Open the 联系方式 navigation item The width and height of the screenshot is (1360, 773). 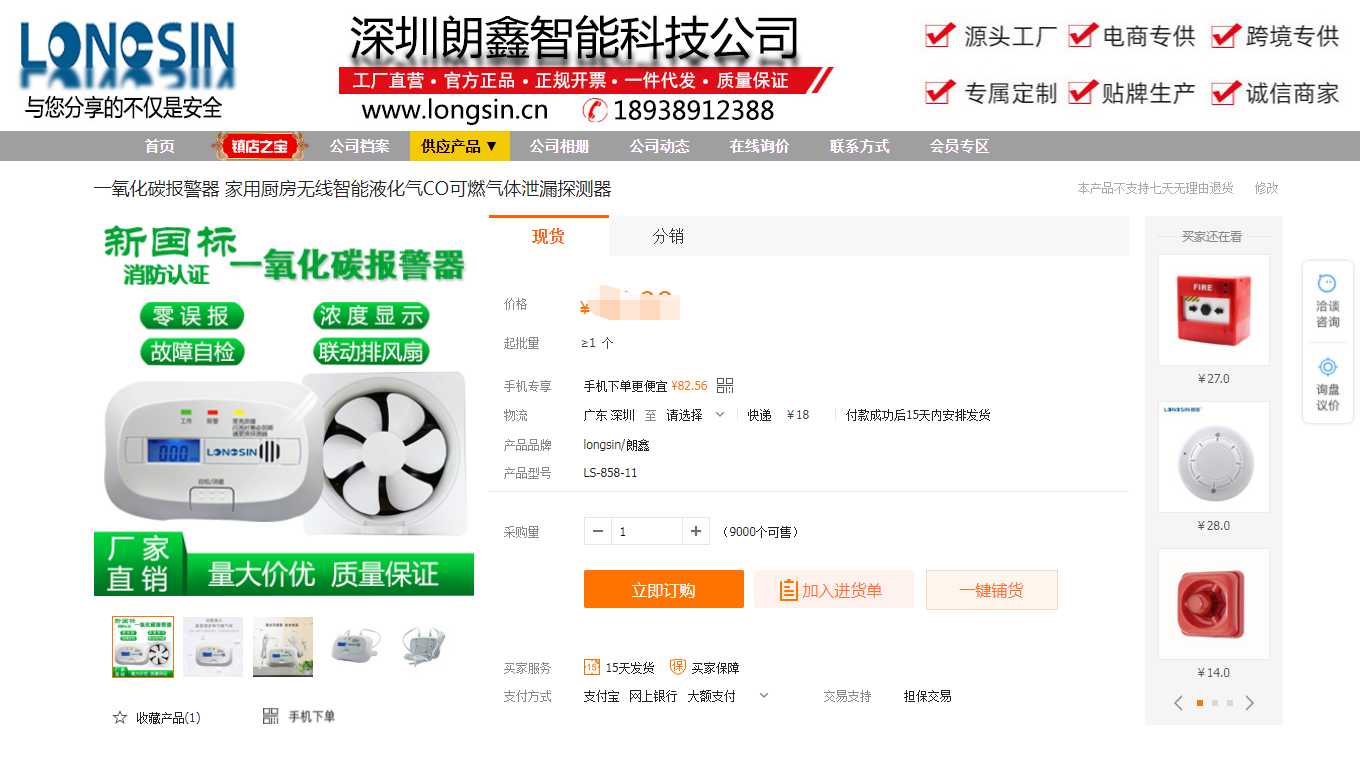860,146
